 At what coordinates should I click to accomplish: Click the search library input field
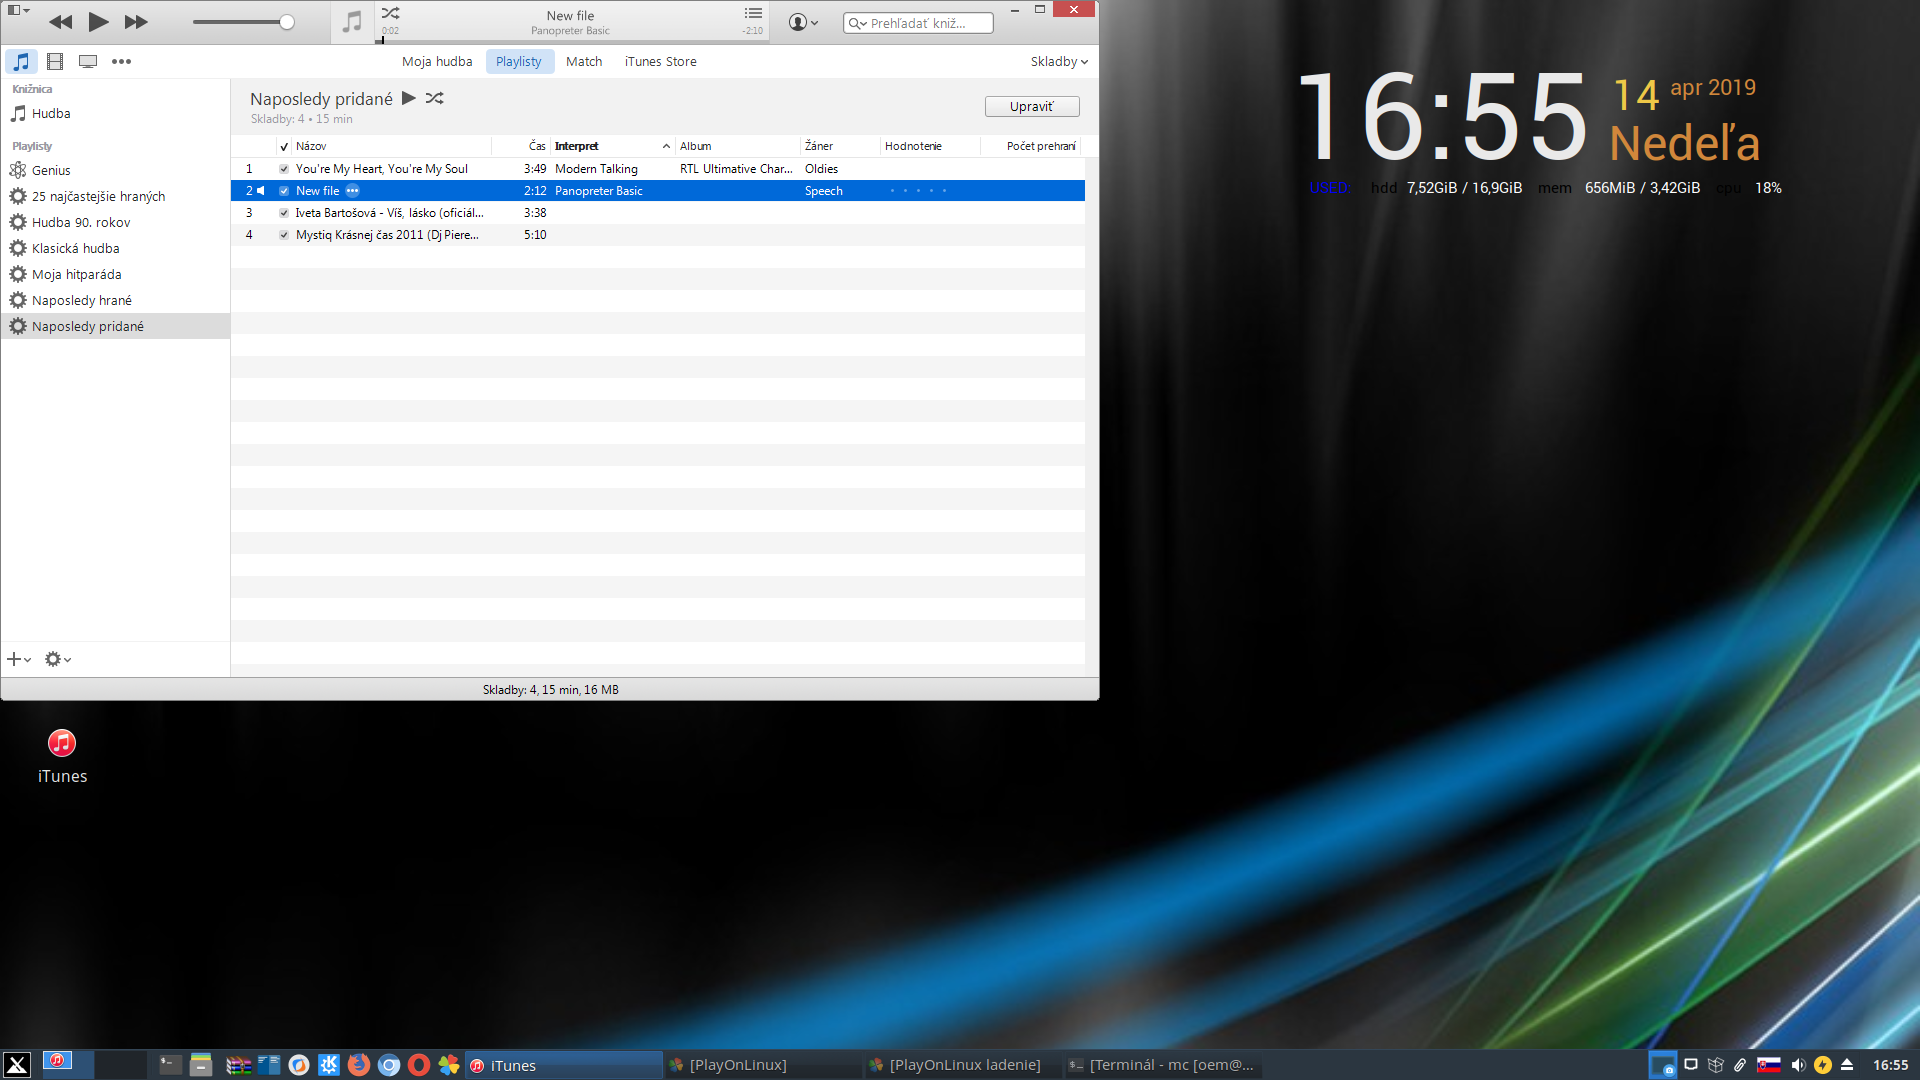918,23
